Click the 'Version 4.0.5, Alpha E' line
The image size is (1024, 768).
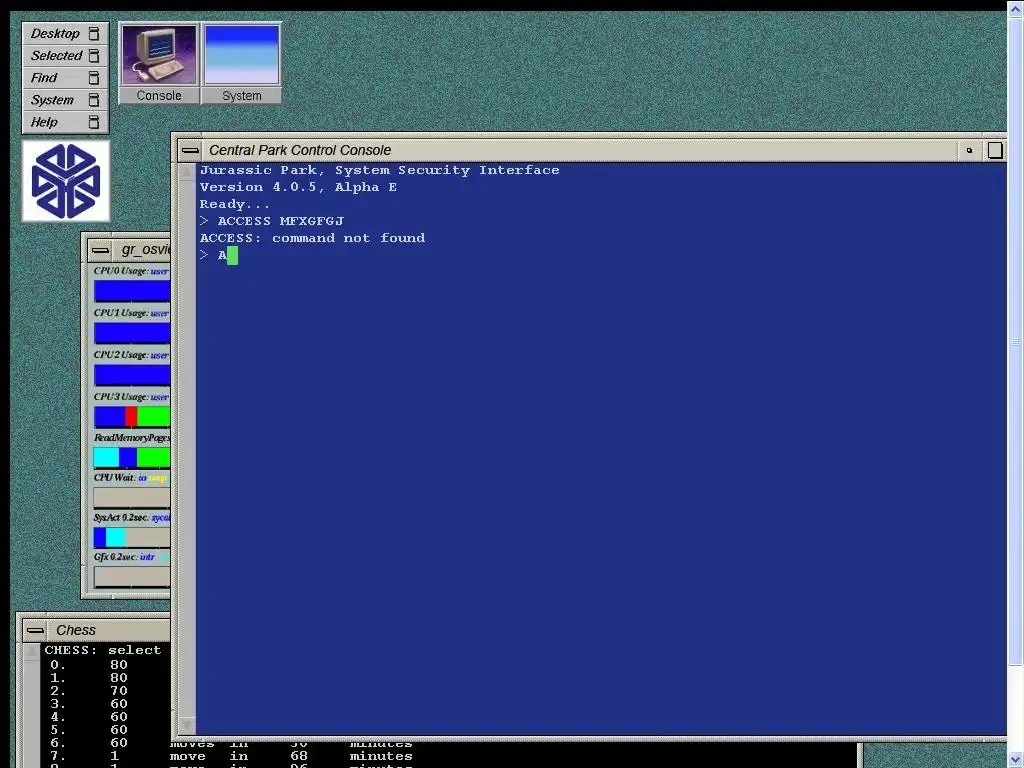pyautogui.click(x=298, y=187)
